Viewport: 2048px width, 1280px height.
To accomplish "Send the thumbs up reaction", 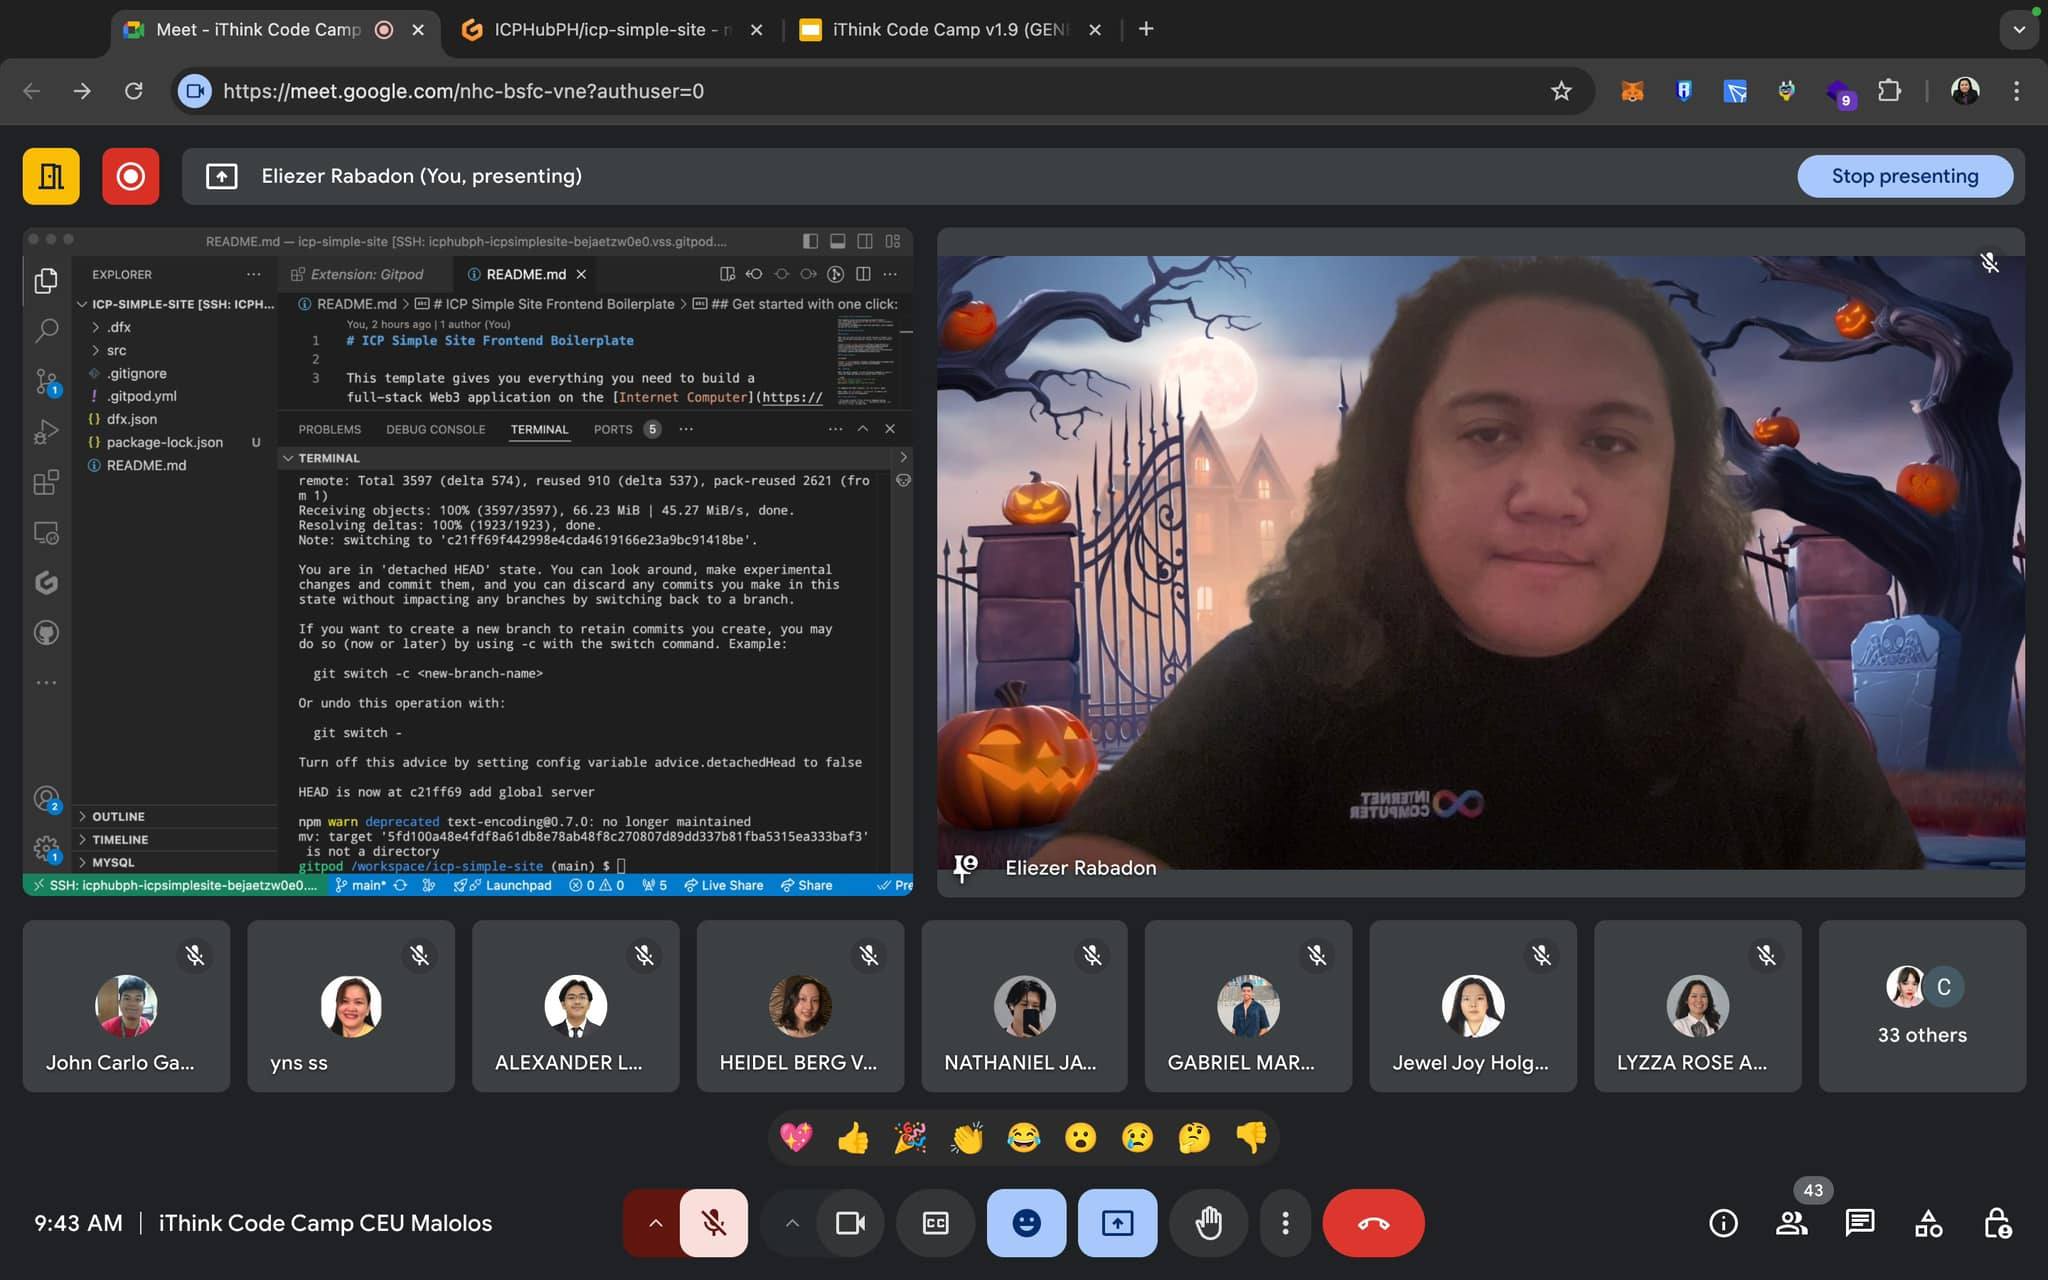I will 853,1137.
